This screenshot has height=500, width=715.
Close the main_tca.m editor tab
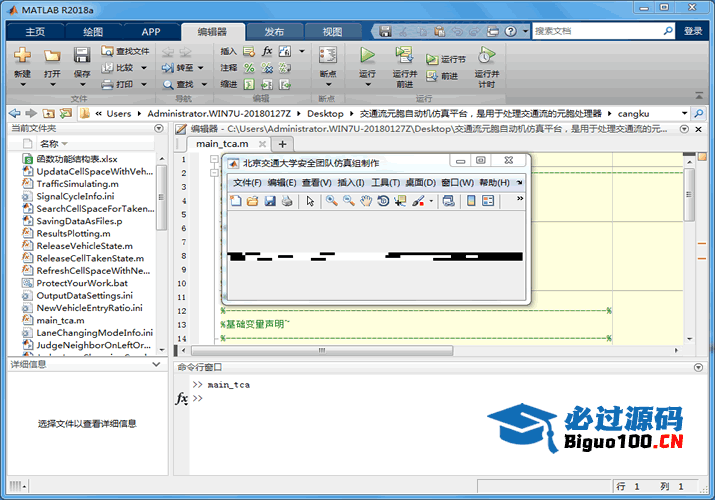coord(262,144)
